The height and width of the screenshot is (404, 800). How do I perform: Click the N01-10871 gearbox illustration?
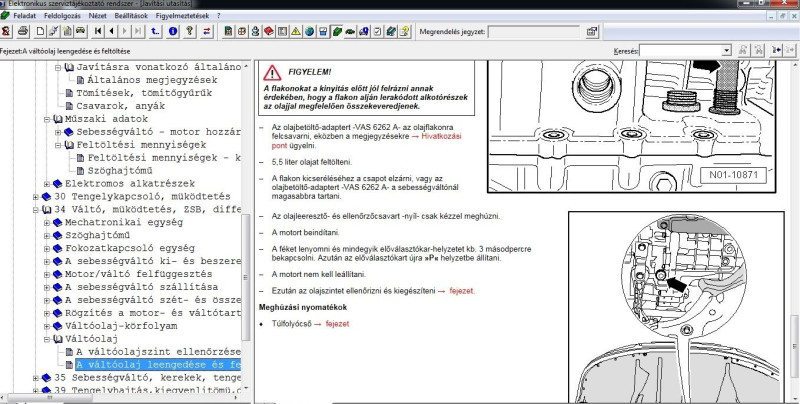tap(632, 126)
